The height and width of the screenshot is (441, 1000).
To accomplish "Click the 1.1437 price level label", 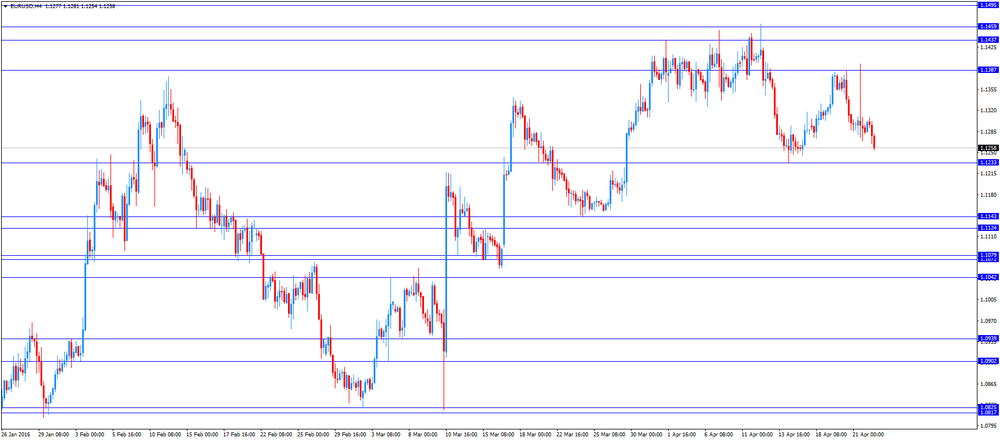I will pos(988,40).
